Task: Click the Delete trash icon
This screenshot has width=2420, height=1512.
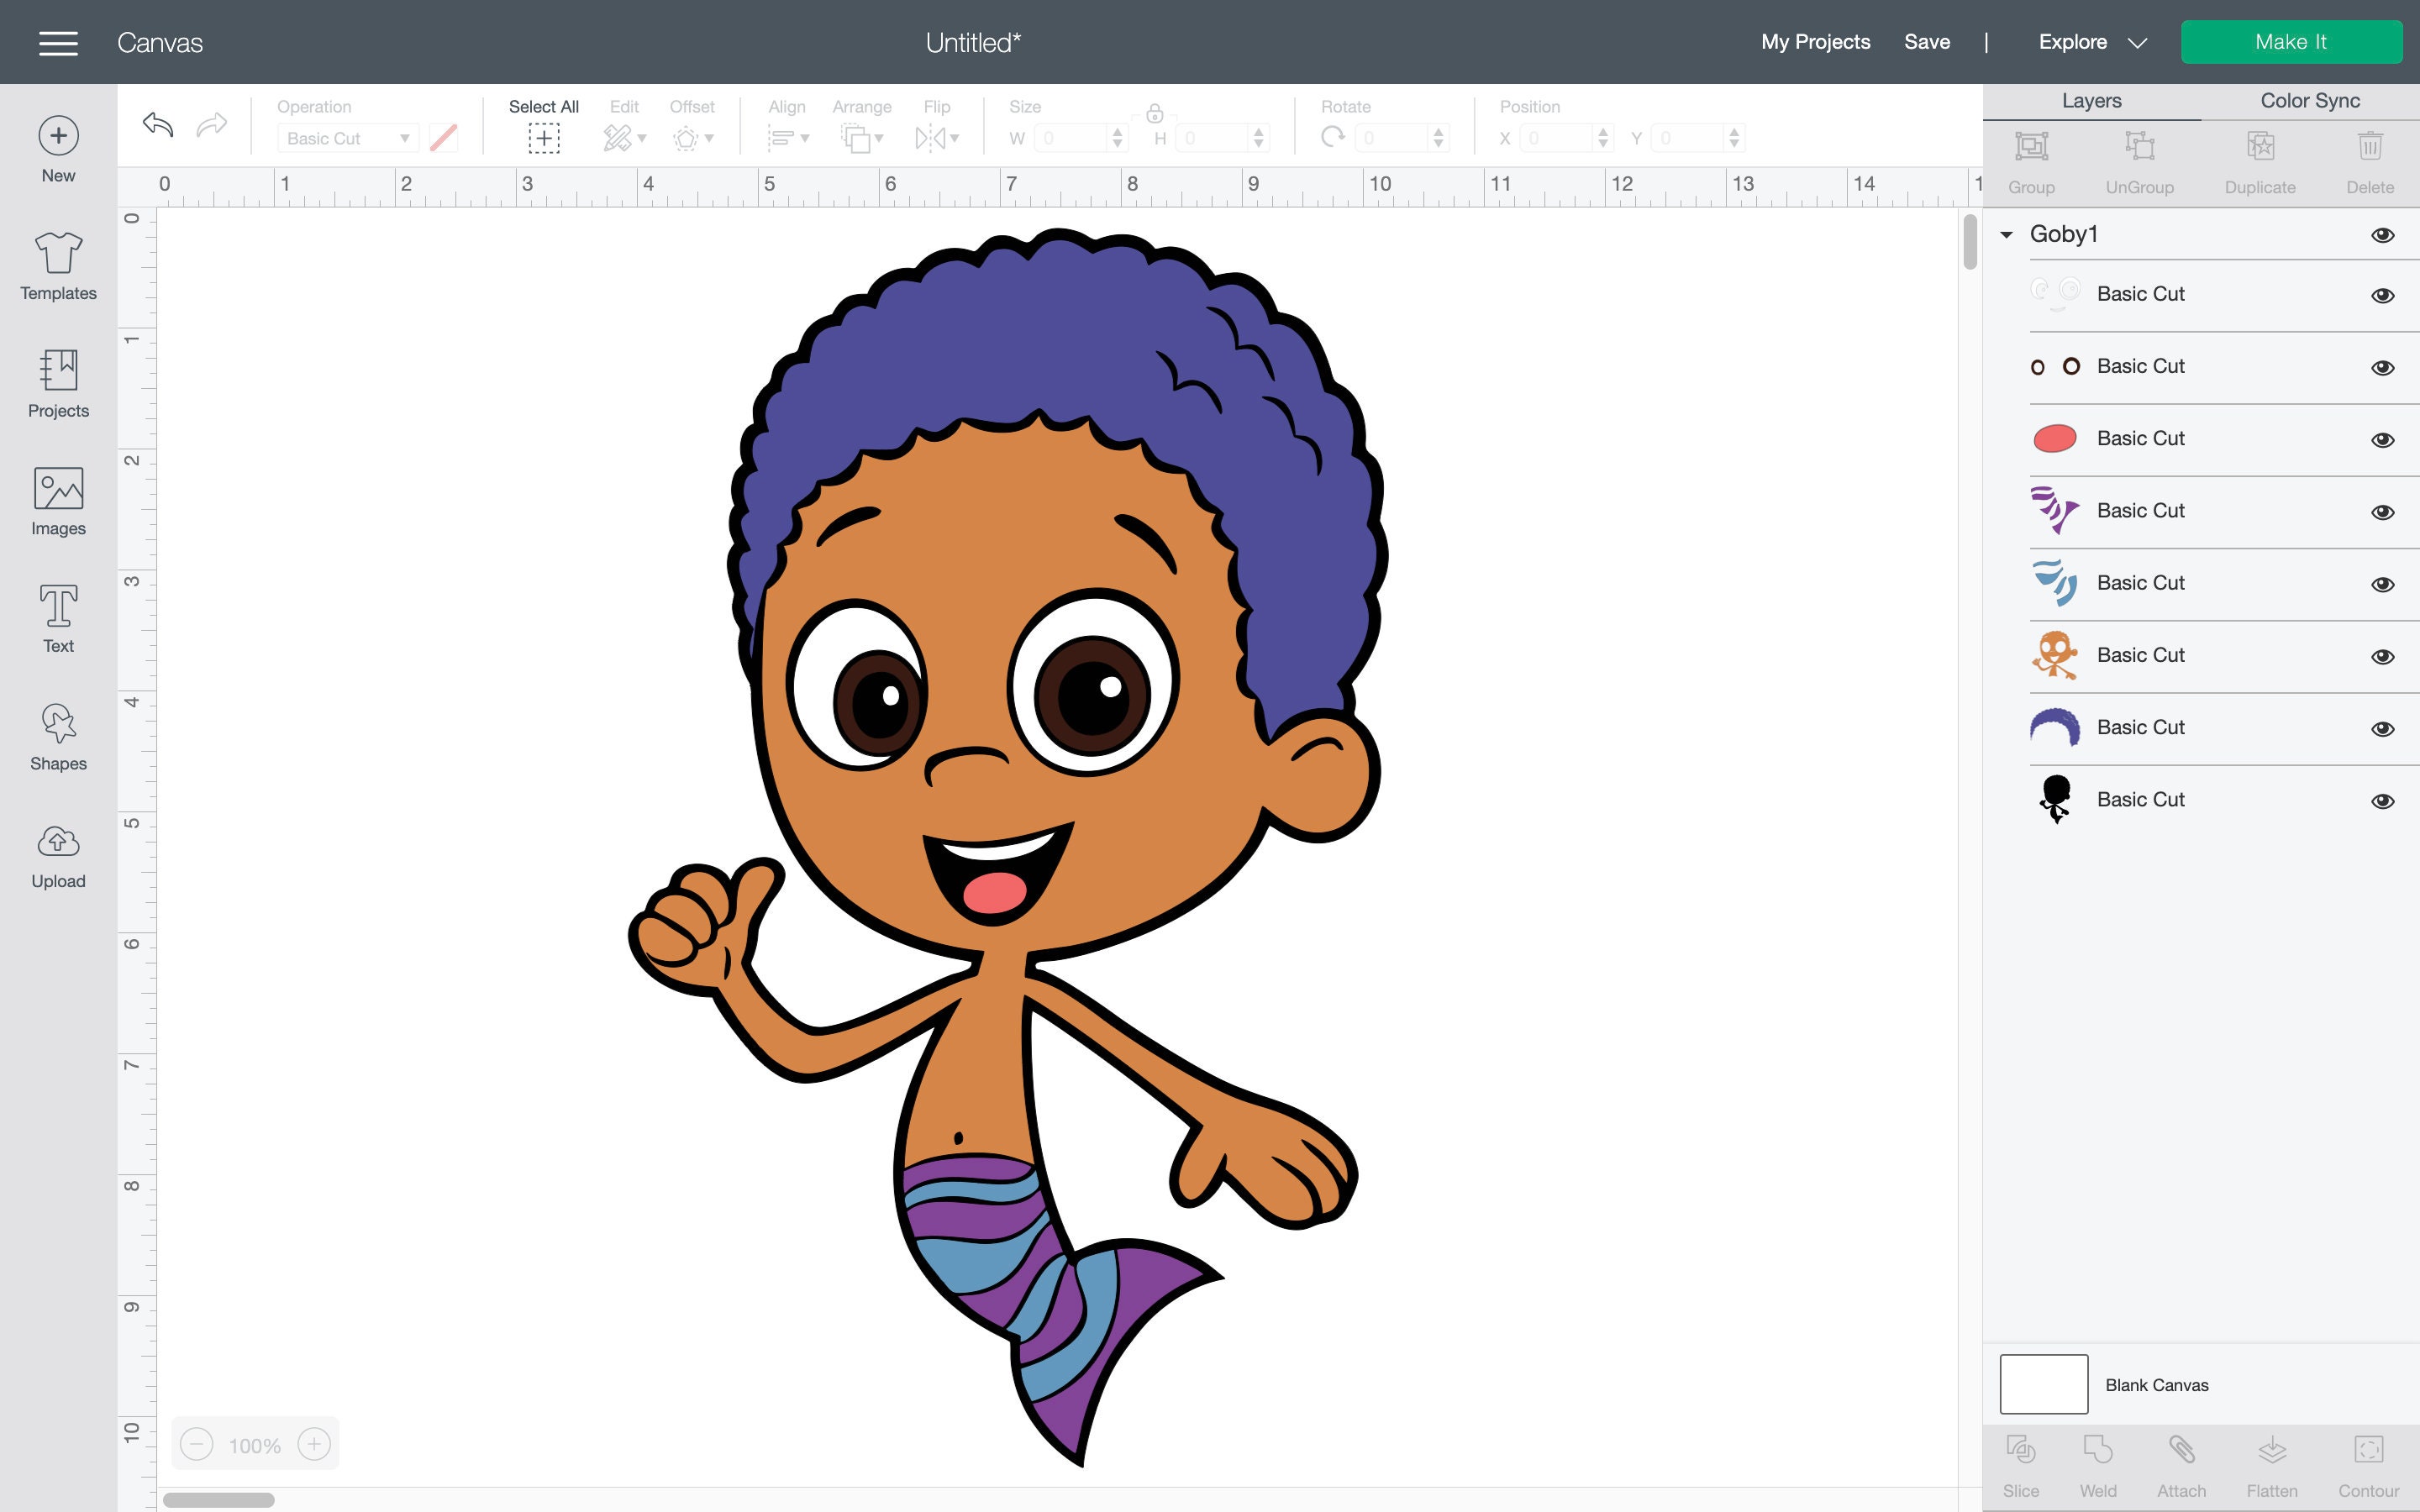Action: click(2370, 146)
